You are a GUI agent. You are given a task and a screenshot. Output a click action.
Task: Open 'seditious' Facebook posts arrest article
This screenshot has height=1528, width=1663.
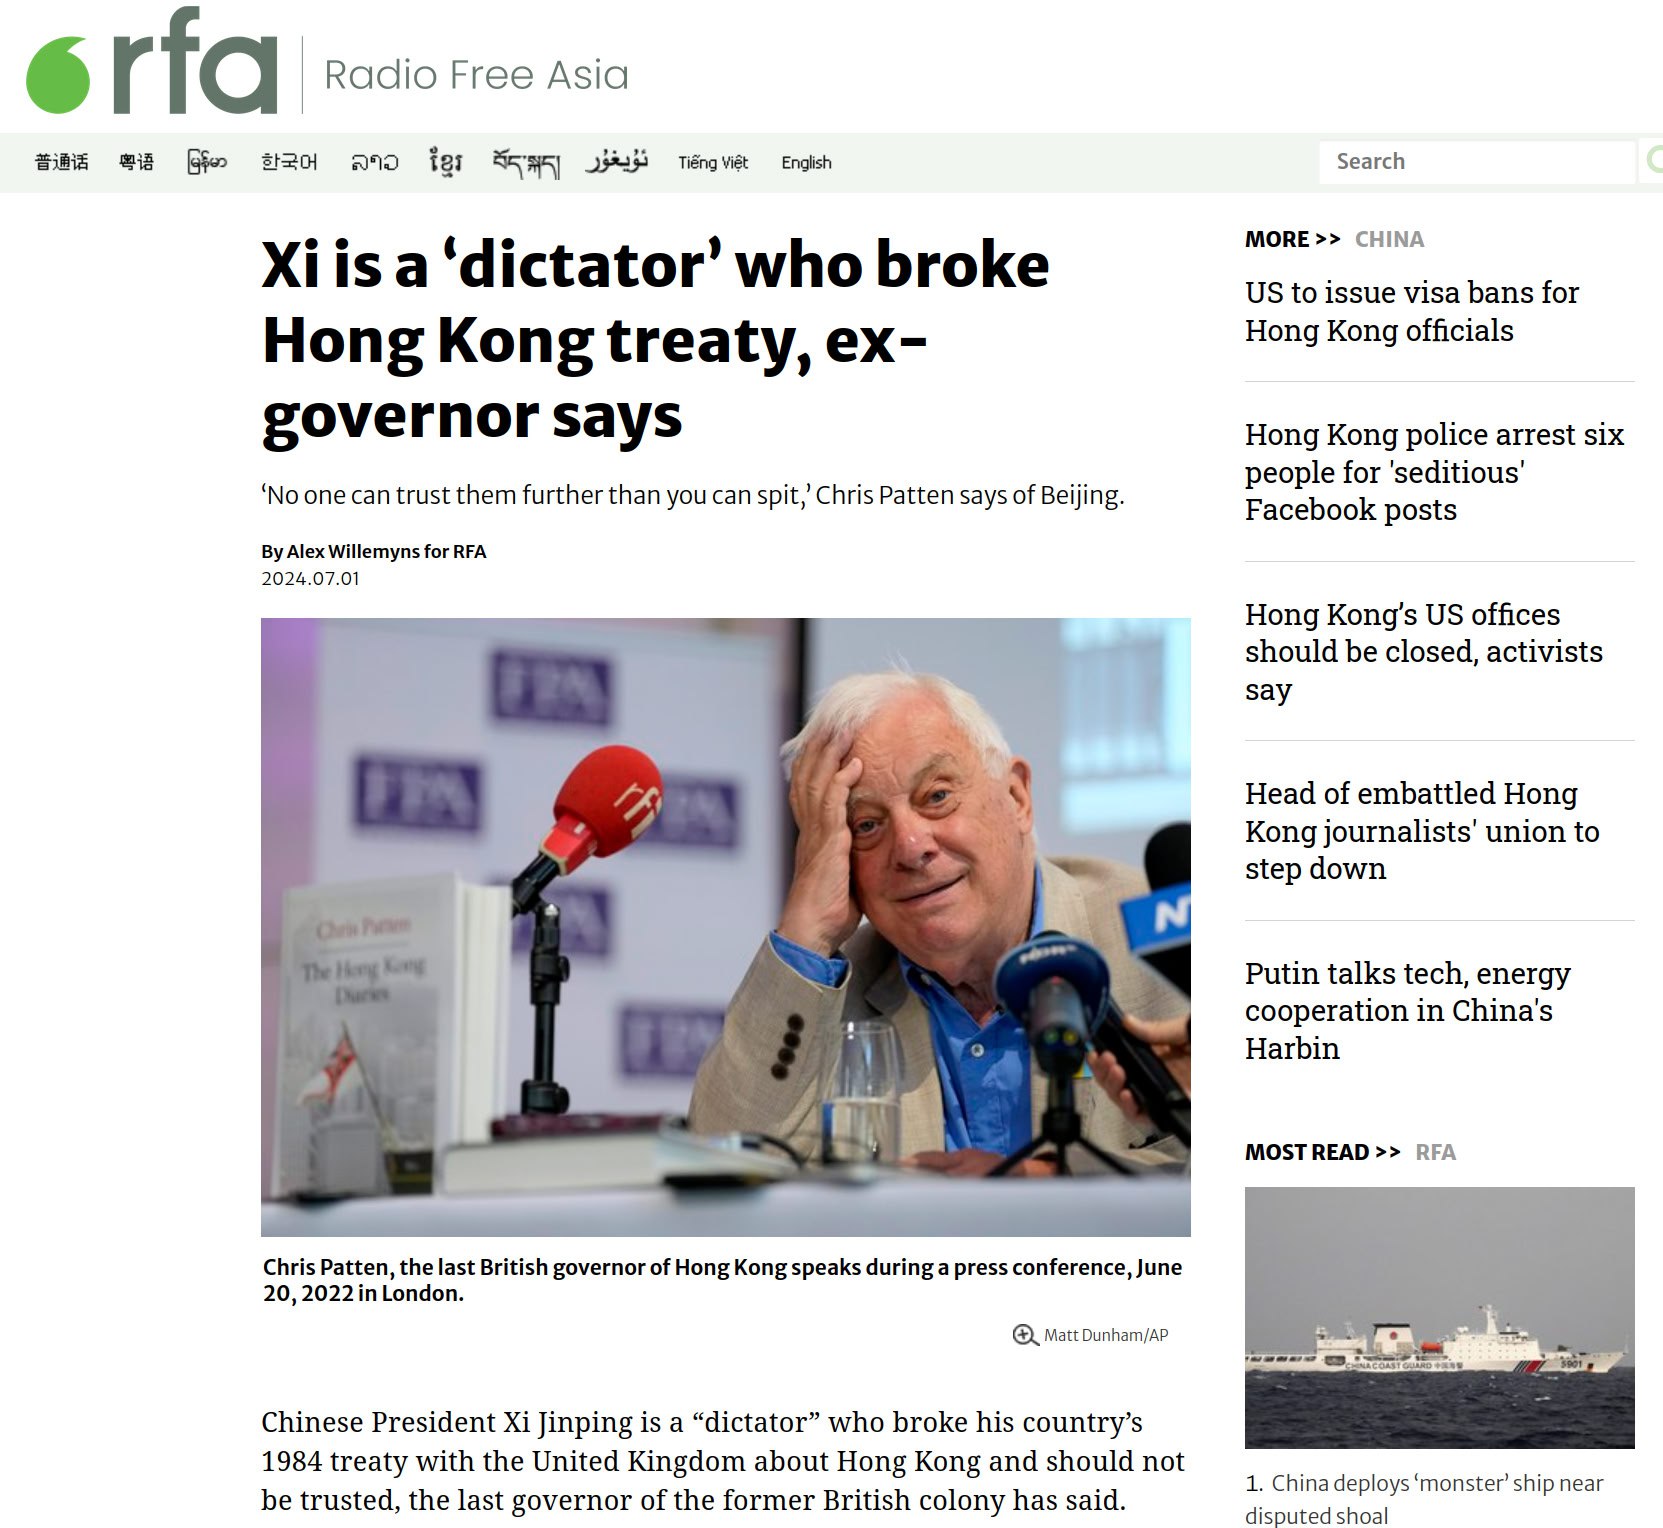[x=1434, y=472]
